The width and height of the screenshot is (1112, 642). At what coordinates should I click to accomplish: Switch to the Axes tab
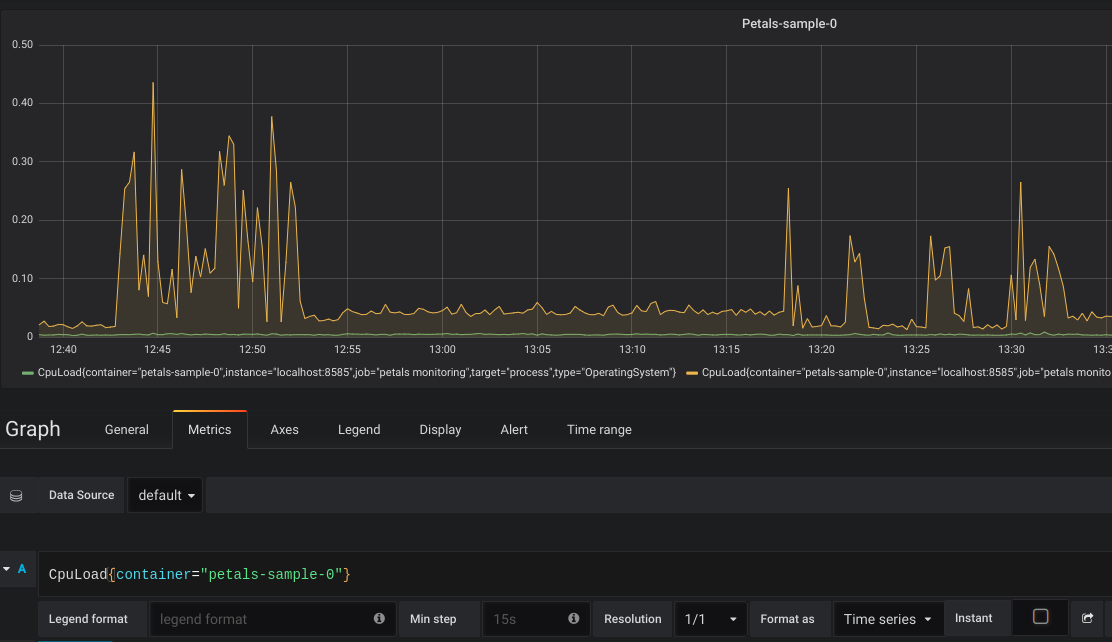tap(284, 430)
